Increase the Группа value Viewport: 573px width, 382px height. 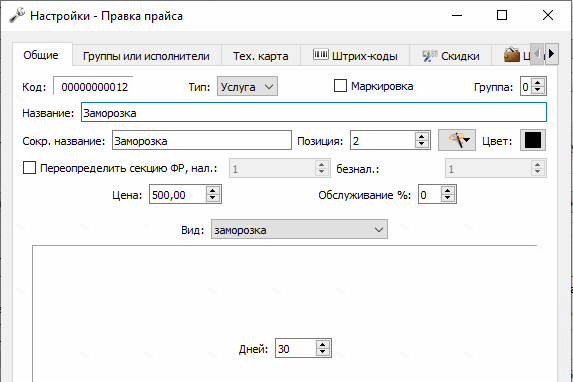[538, 83]
